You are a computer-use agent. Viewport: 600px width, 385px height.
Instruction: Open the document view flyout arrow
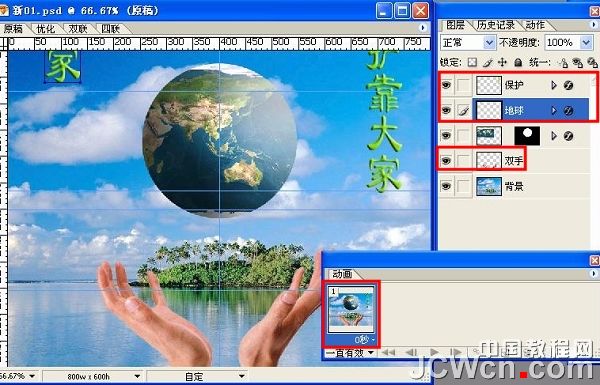click(x=422, y=28)
